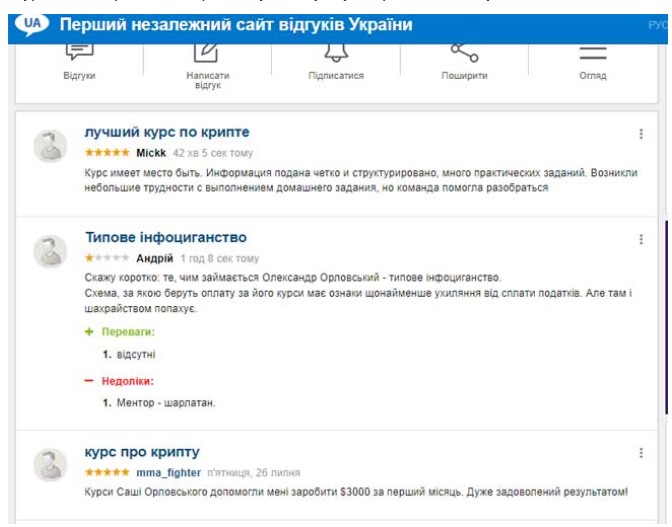Click the Підписатися bell icon
Viewport: 672px width, 527px height.
[336, 52]
